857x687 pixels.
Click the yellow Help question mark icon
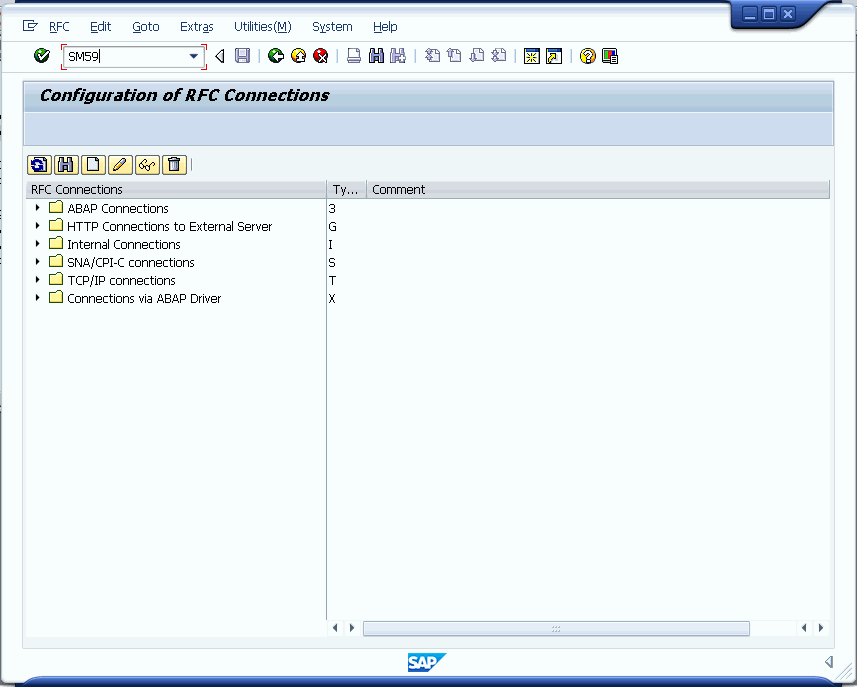pos(588,56)
